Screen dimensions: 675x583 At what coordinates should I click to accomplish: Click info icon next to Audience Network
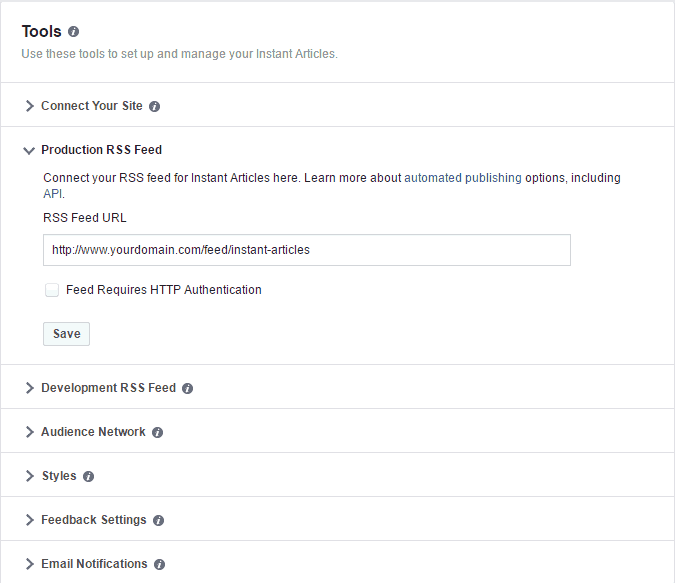158,432
